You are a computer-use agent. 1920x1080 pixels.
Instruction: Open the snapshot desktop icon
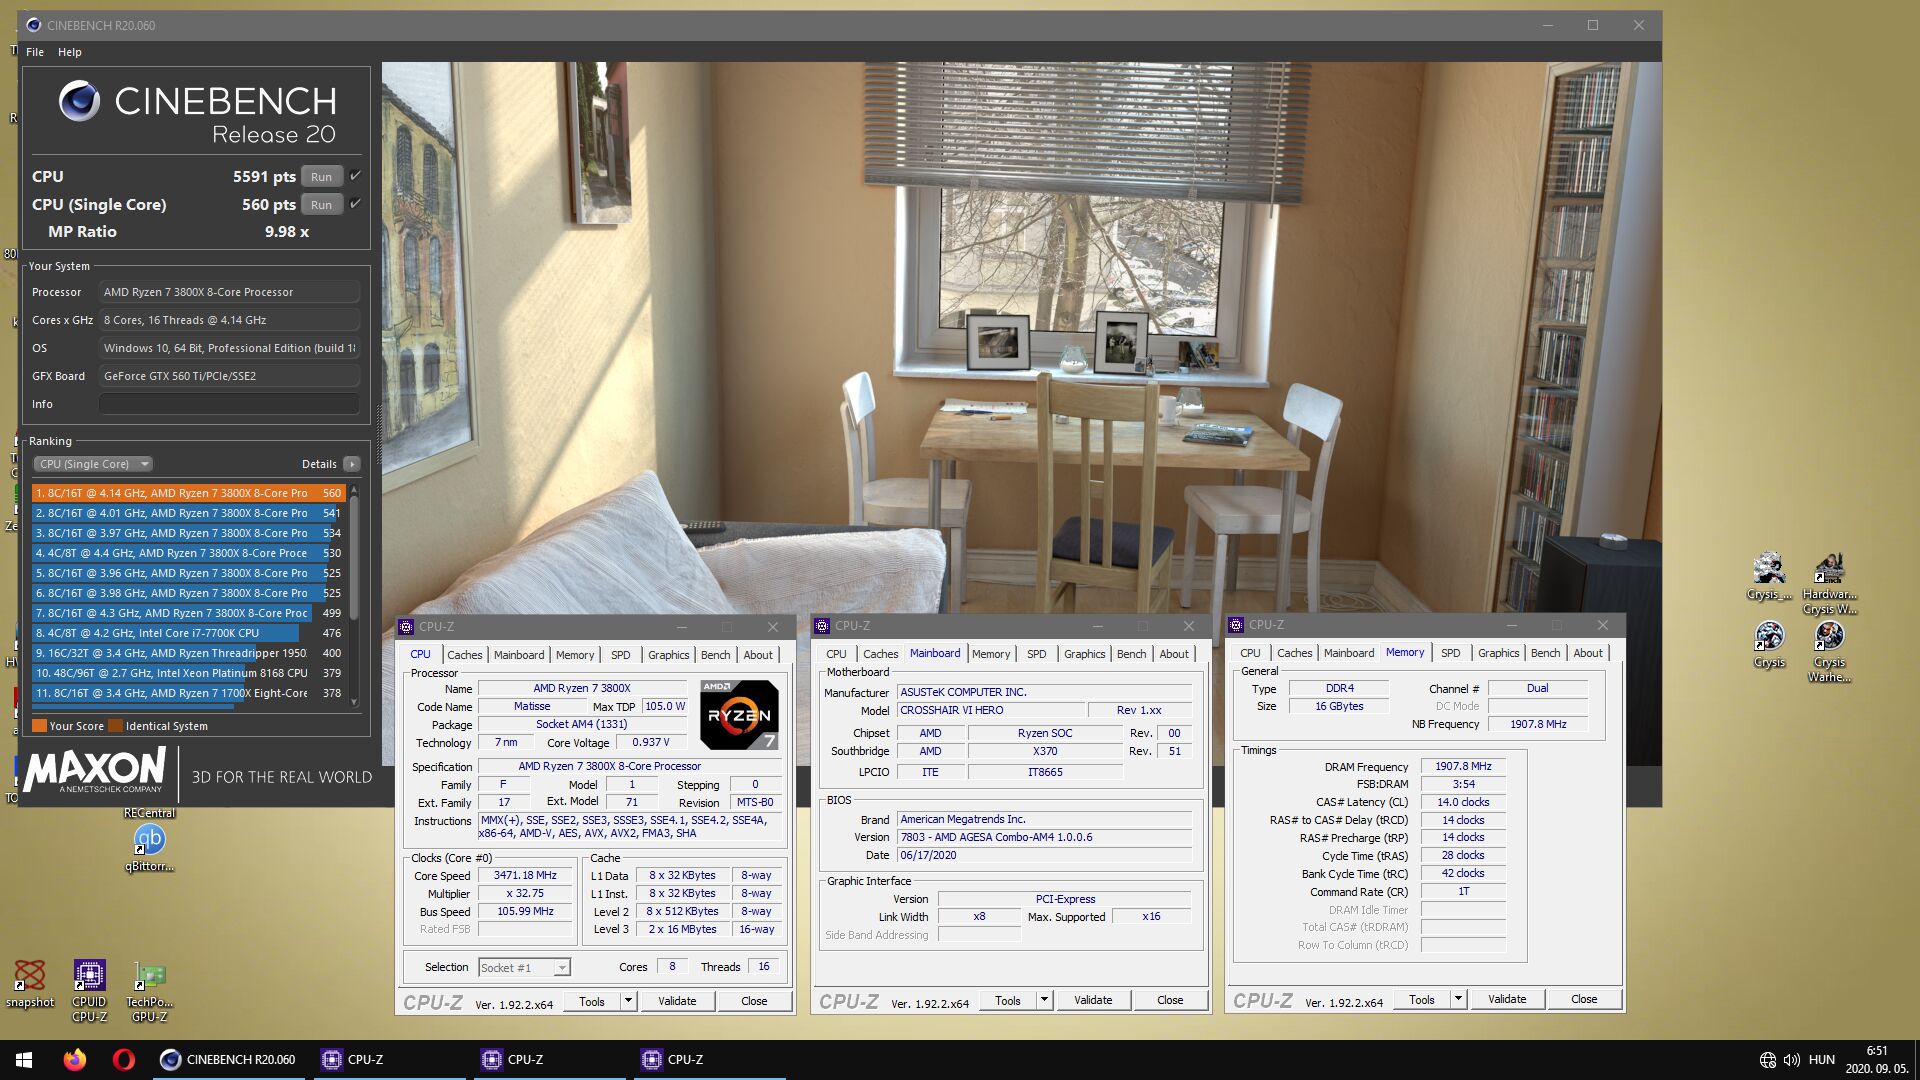pyautogui.click(x=30, y=976)
